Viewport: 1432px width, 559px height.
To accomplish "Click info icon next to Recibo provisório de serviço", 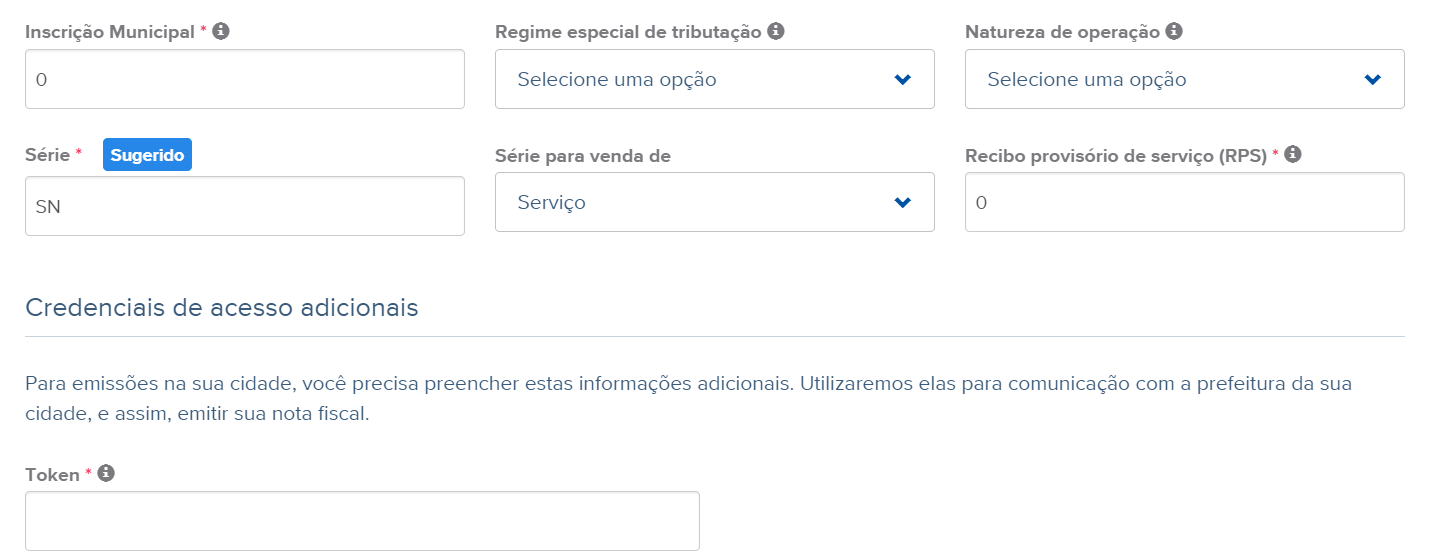I will click(x=1292, y=154).
